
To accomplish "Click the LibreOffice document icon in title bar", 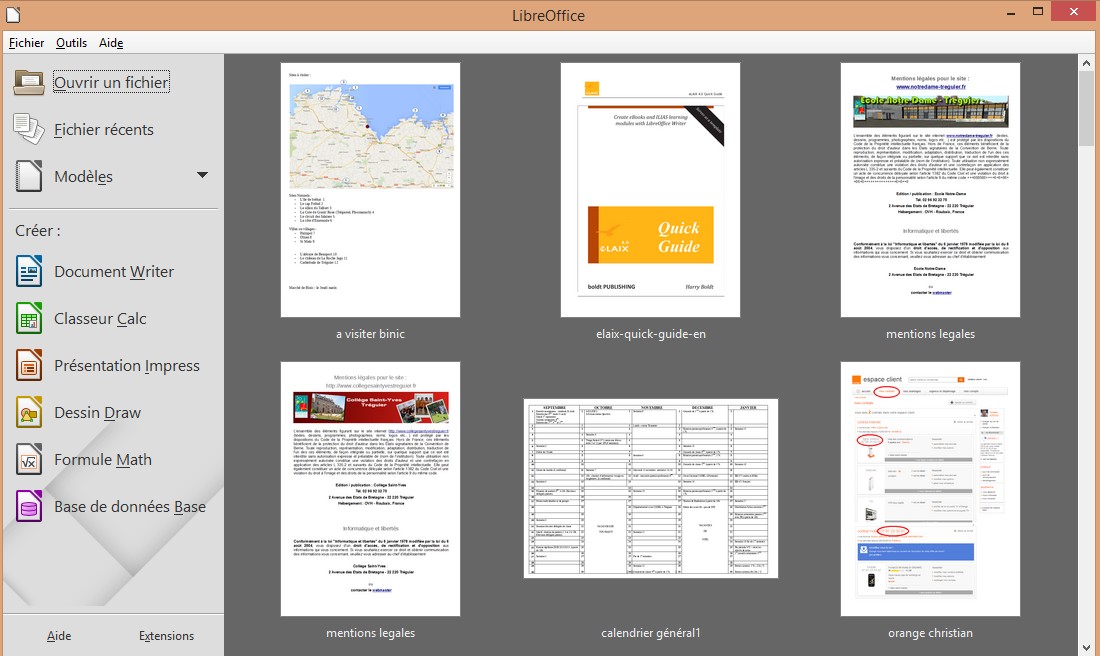I will (13, 14).
